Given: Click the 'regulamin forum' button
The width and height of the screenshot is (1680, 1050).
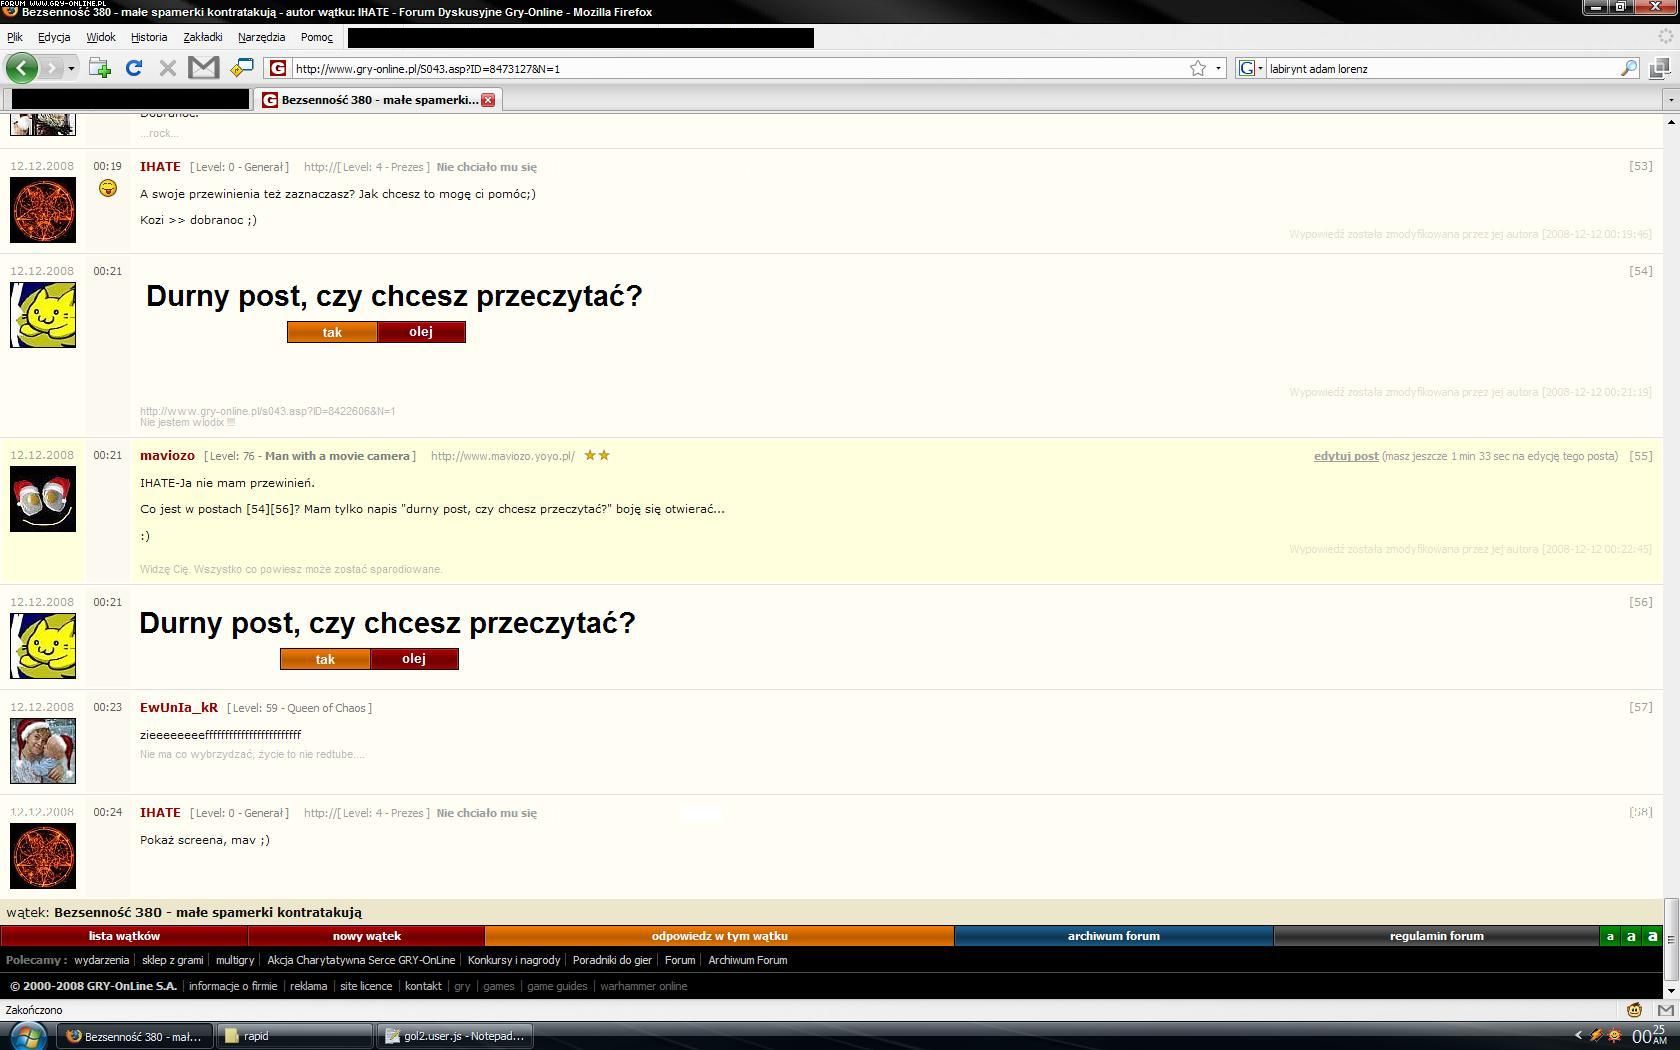Looking at the screenshot, I should [x=1437, y=936].
